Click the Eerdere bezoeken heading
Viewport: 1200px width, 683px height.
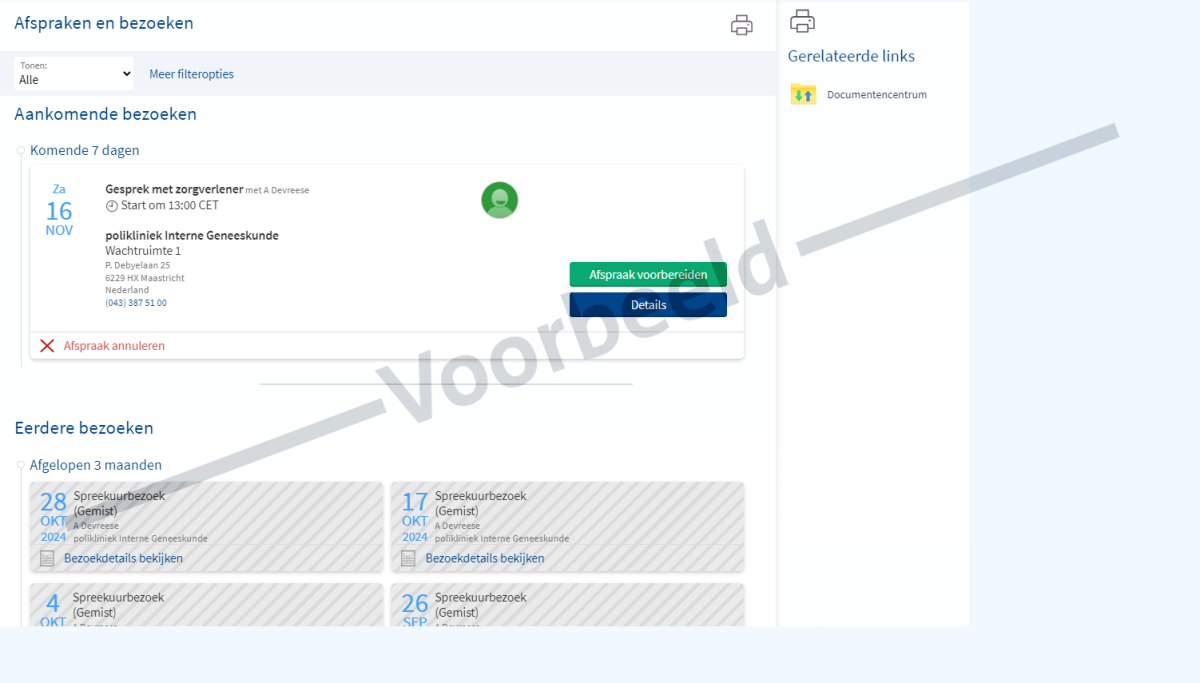(x=84, y=428)
